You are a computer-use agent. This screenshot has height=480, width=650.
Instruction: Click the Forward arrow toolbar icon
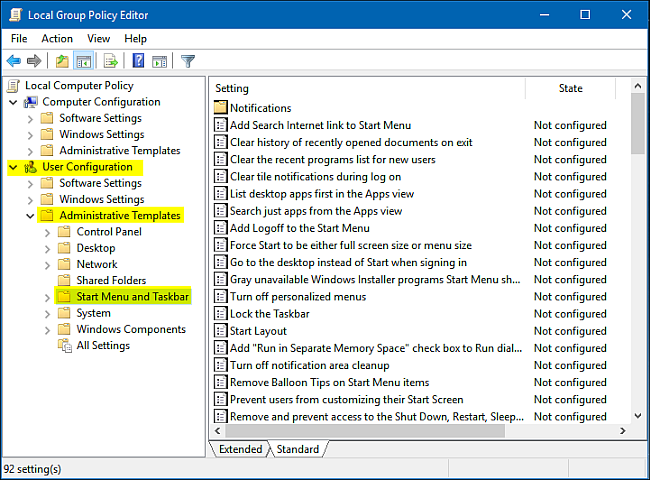tap(34, 61)
